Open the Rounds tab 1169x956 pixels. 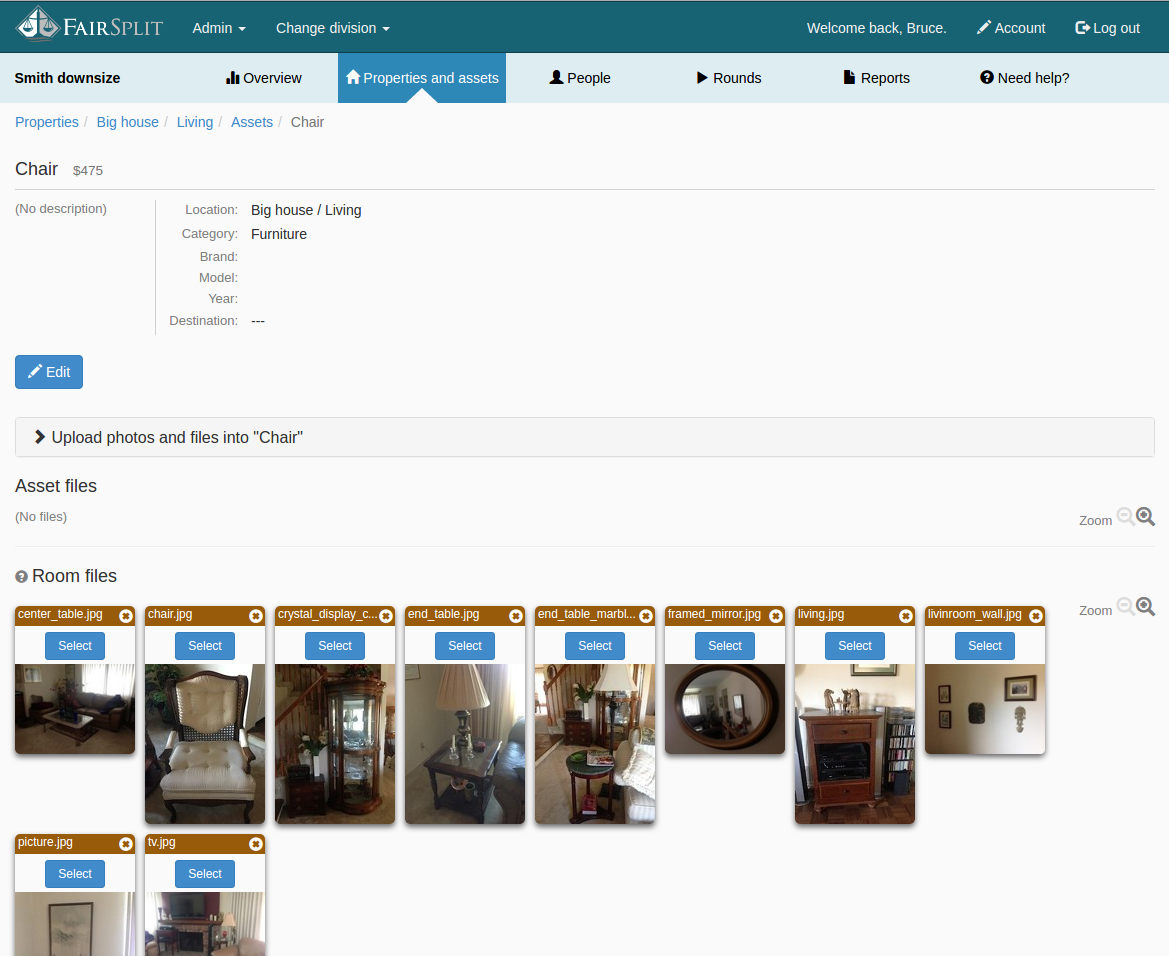coord(729,78)
